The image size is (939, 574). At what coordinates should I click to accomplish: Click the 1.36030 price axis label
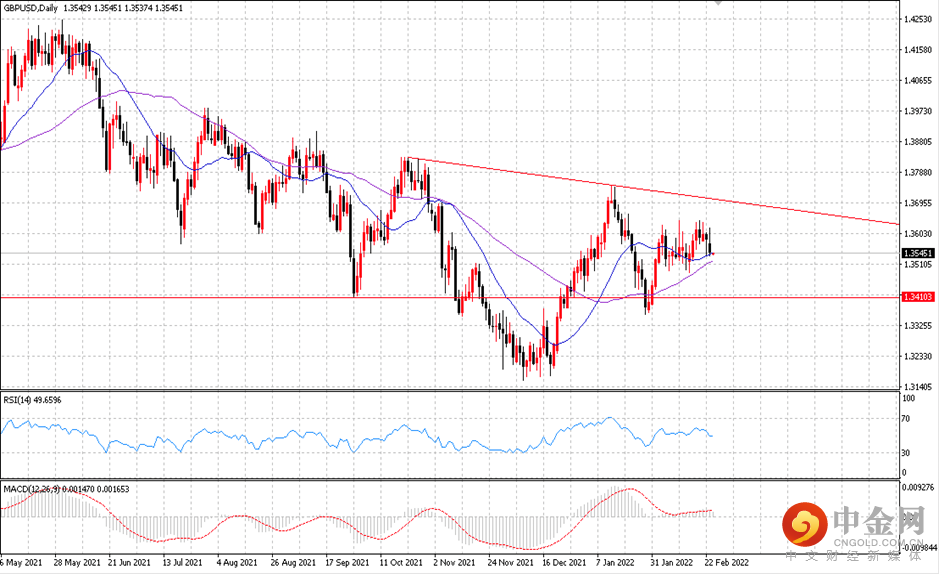pyautogui.click(x=917, y=233)
